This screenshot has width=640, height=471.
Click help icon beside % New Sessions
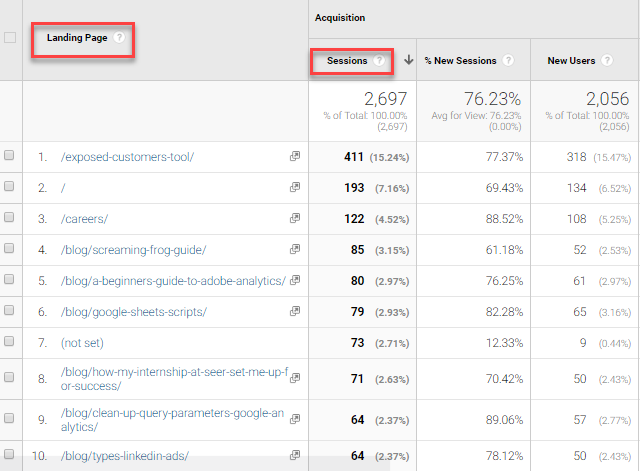pos(508,61)
